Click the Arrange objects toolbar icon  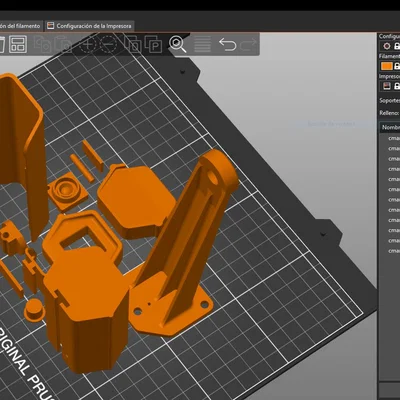tap(18, 44)
